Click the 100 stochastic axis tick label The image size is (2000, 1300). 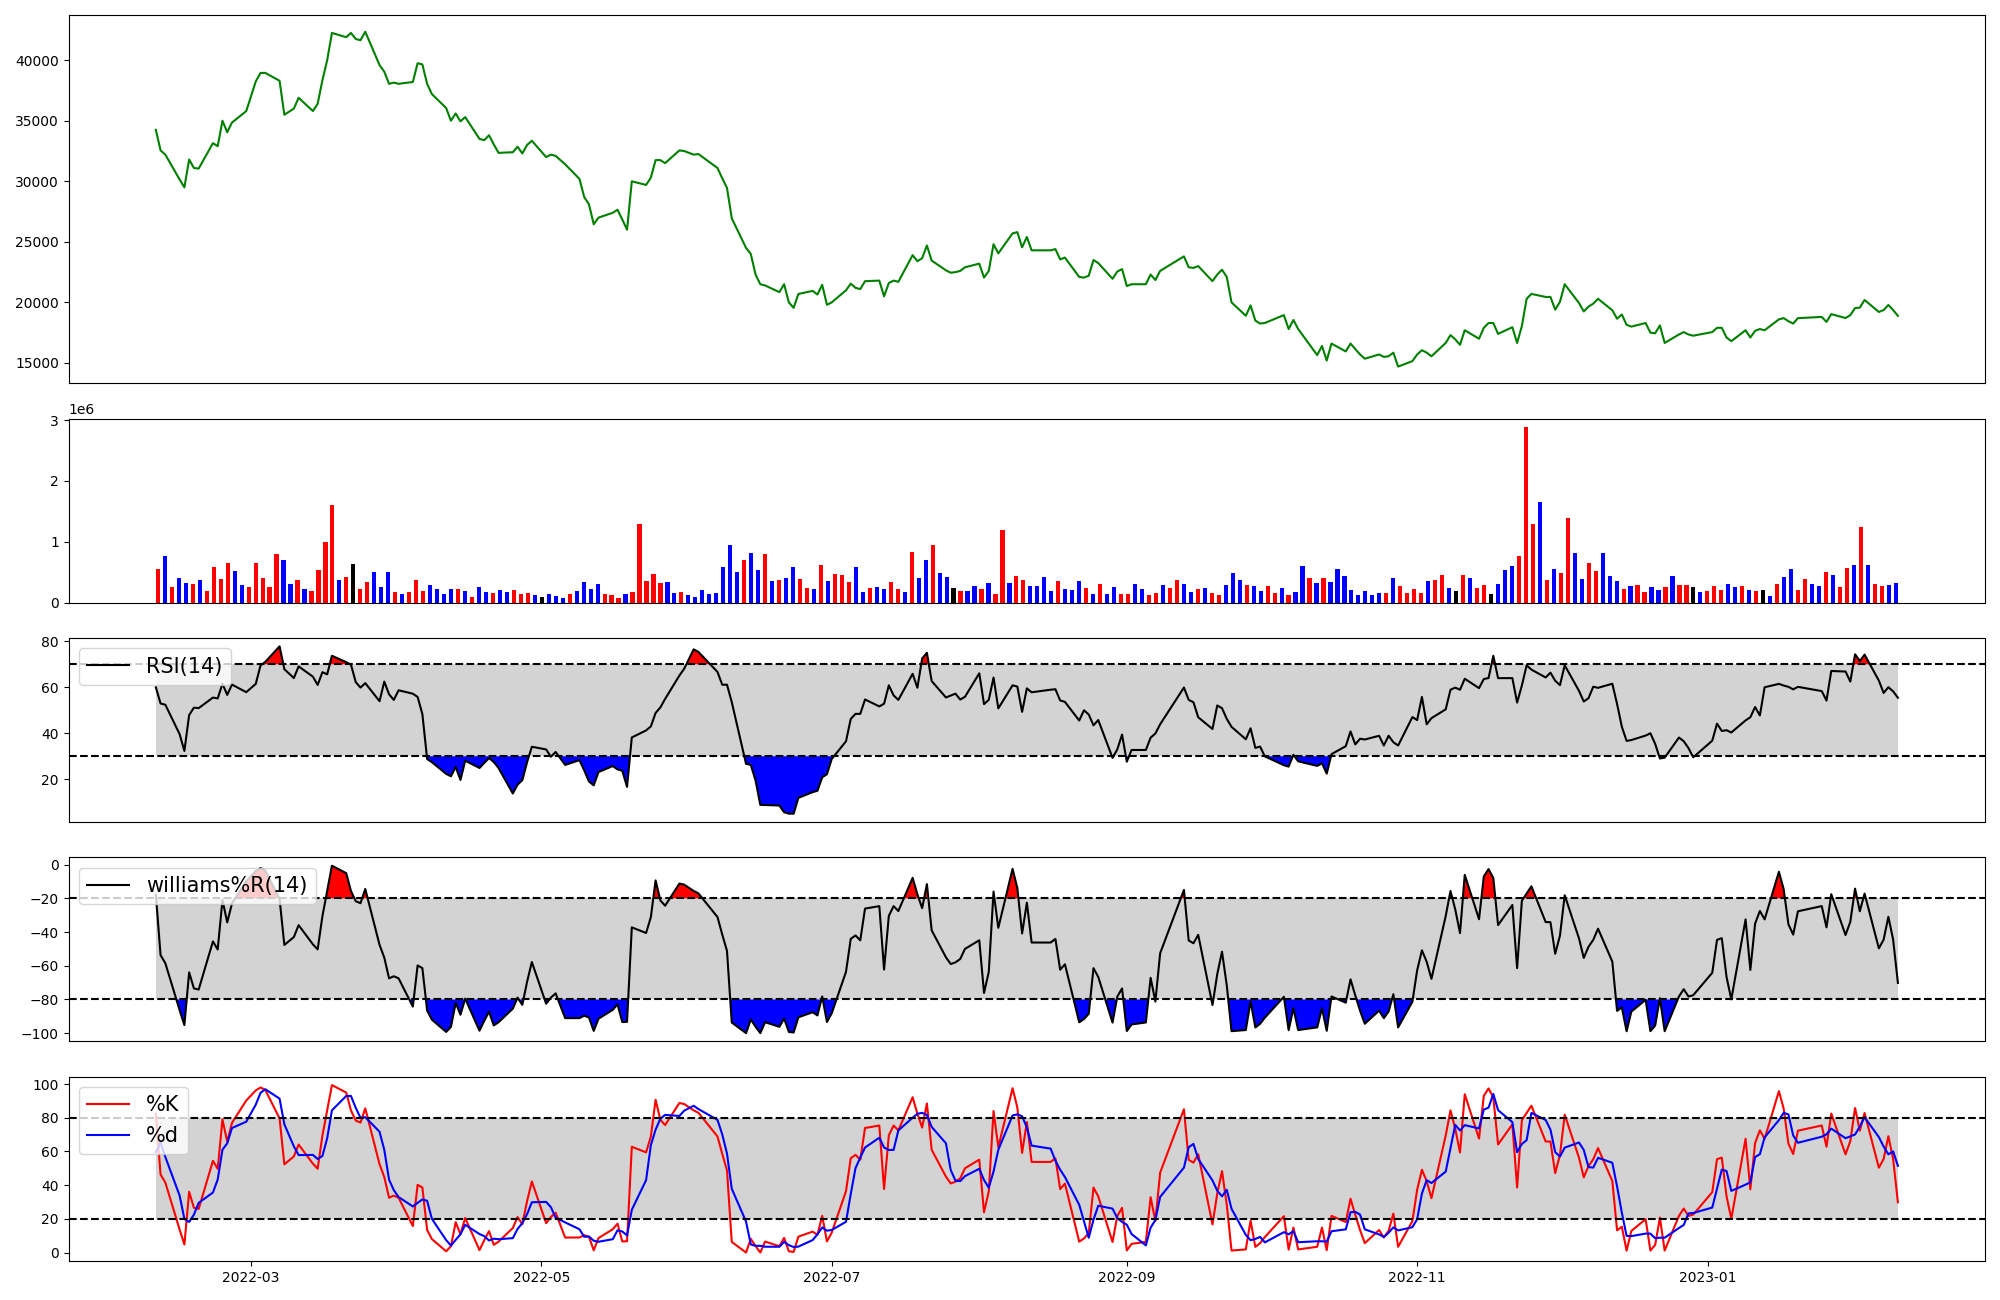point(48,1085)
